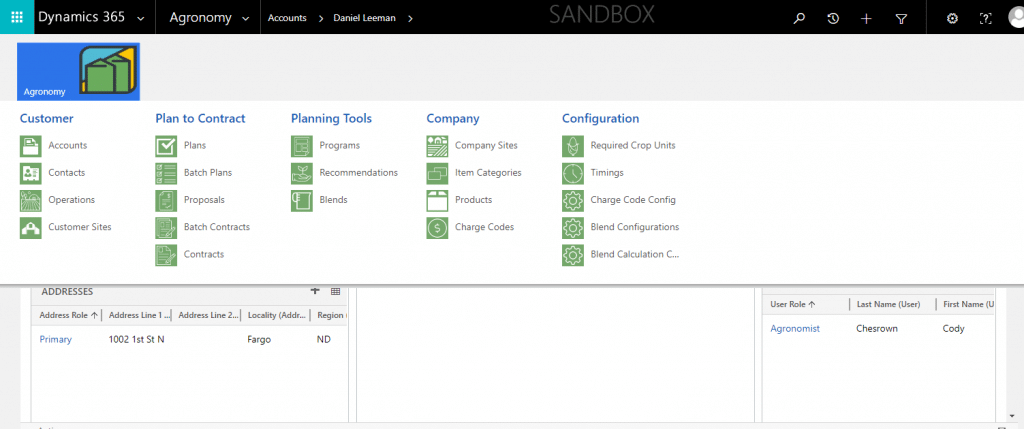Screen dimensions: 1024x429
Task: Click the search magnifier icon
Action: coord(798,18)
